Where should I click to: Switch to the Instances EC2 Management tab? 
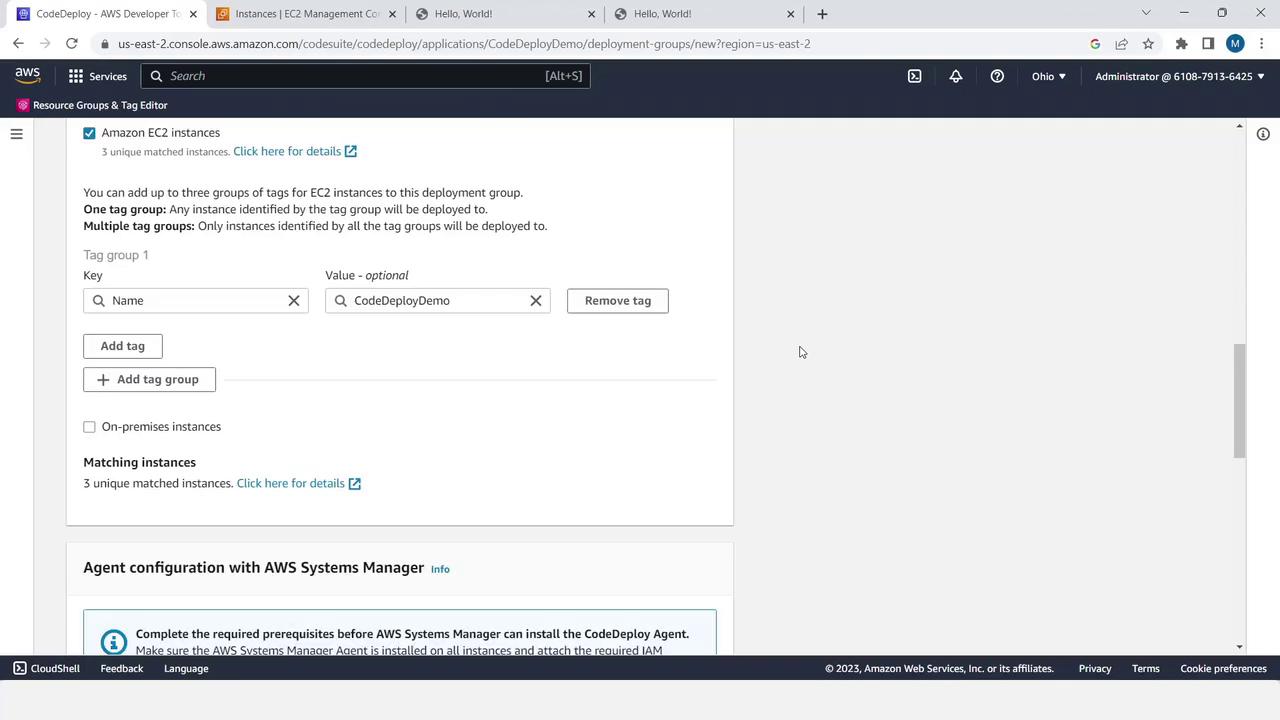pos(305,14)
